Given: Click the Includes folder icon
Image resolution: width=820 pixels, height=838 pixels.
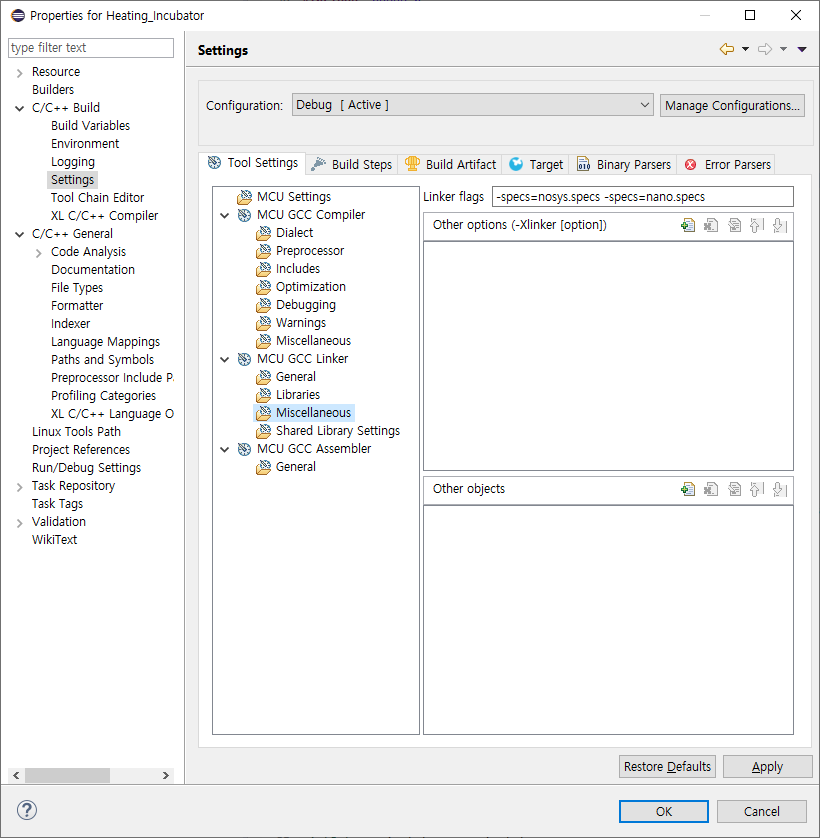Looking at the screenshot, I should [x=264, y=269].
